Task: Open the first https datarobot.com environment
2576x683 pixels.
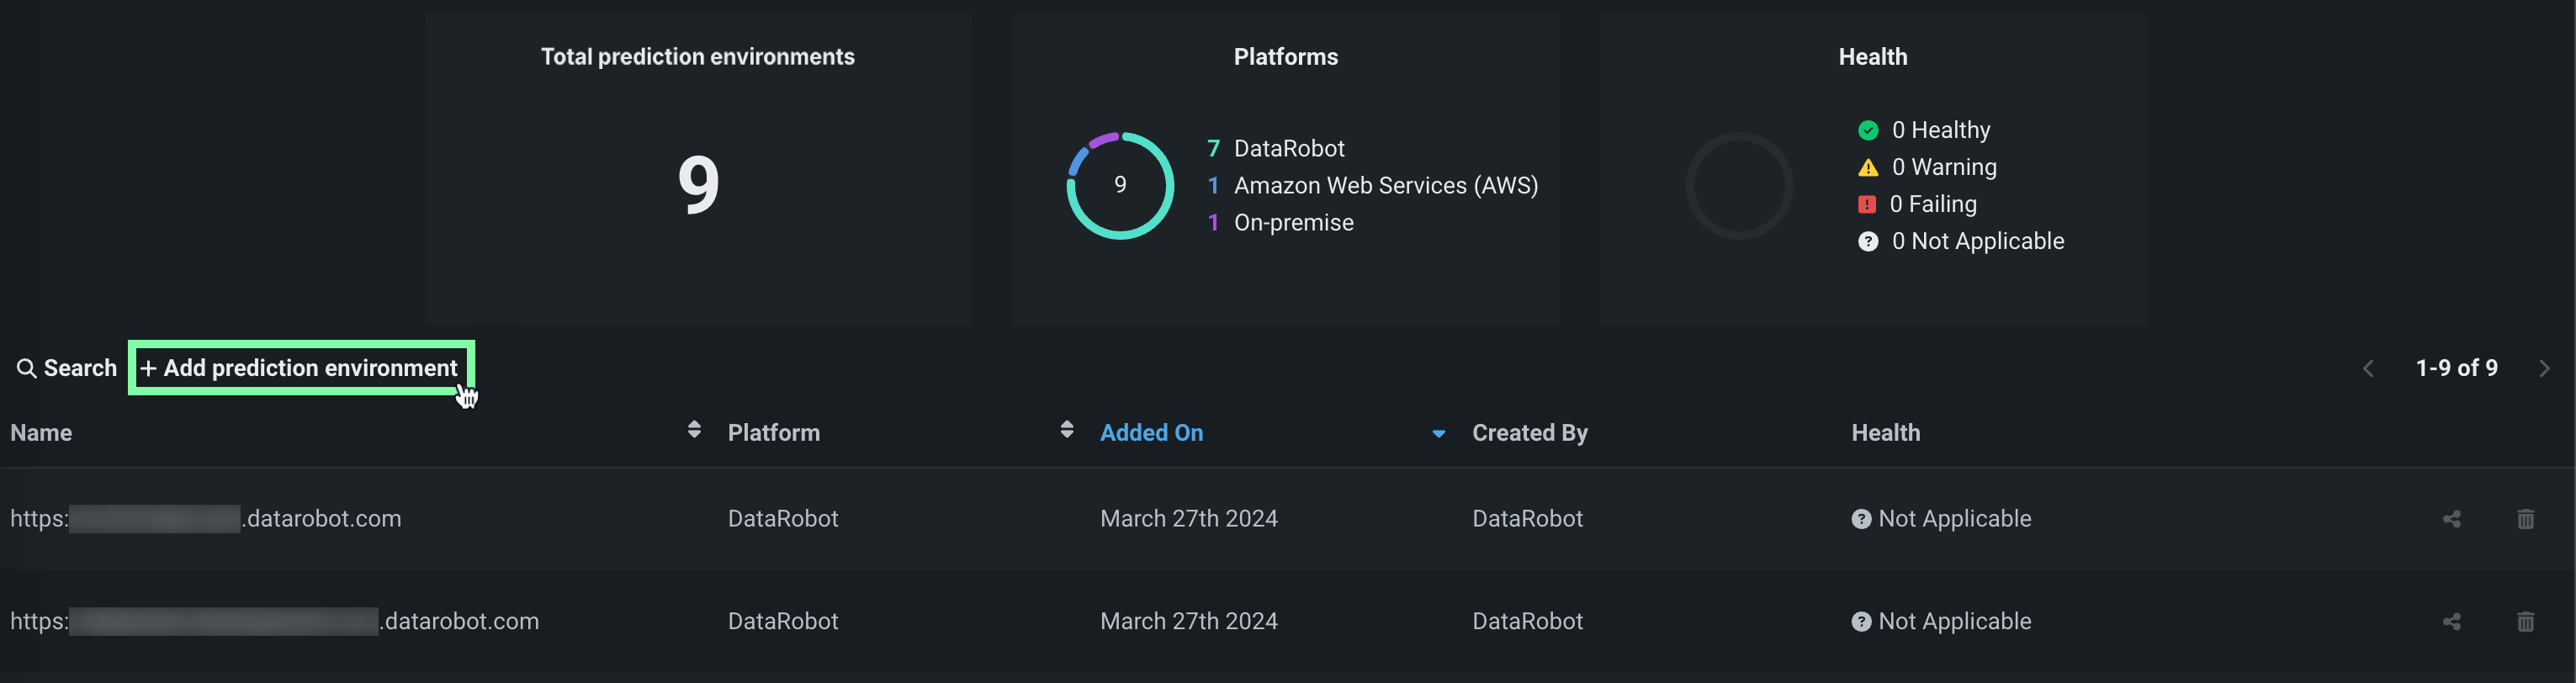Action: tap(205, 519)
